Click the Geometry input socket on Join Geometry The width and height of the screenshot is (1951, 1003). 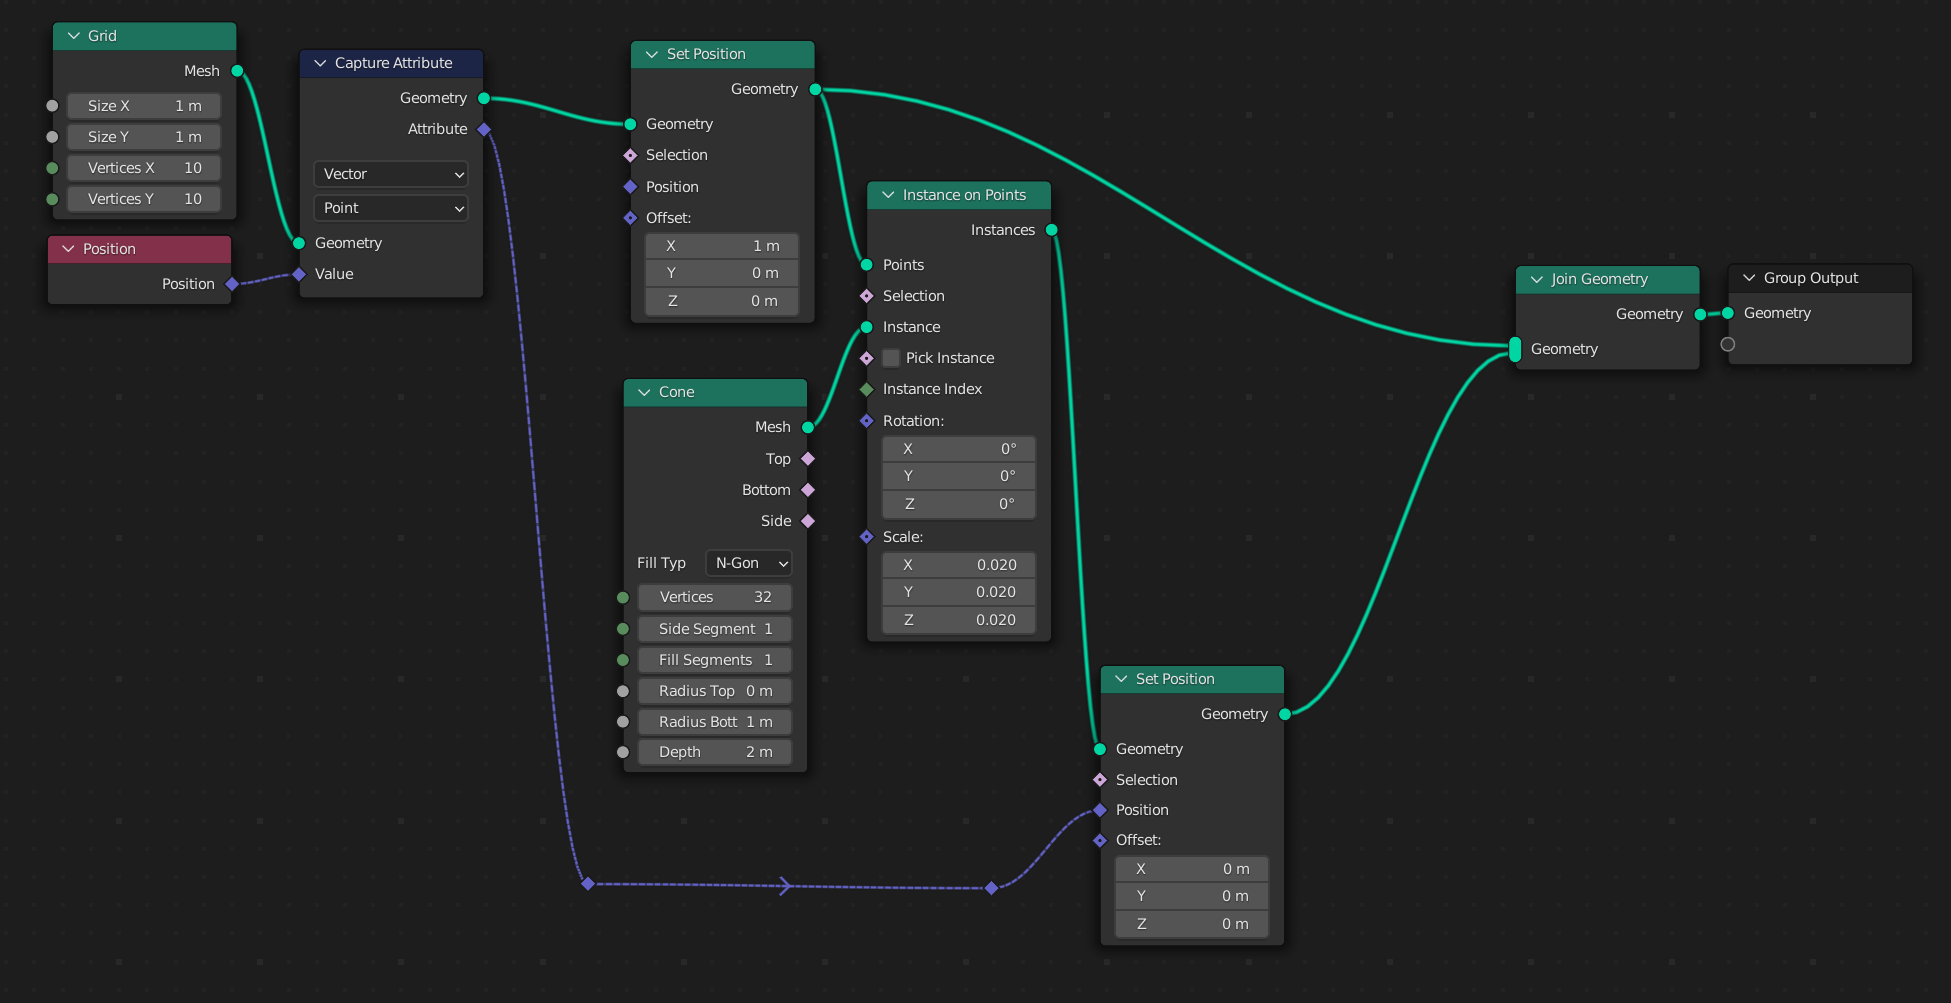[x=1513, y=349]
